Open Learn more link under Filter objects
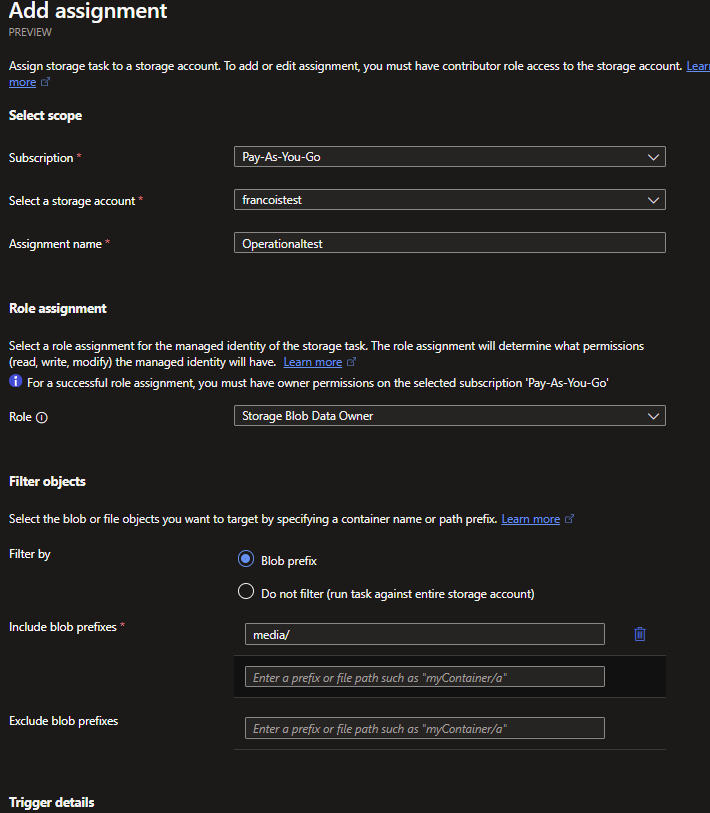Screen dimensions: 710x813 pyautogui.click(x=531, y=519)
